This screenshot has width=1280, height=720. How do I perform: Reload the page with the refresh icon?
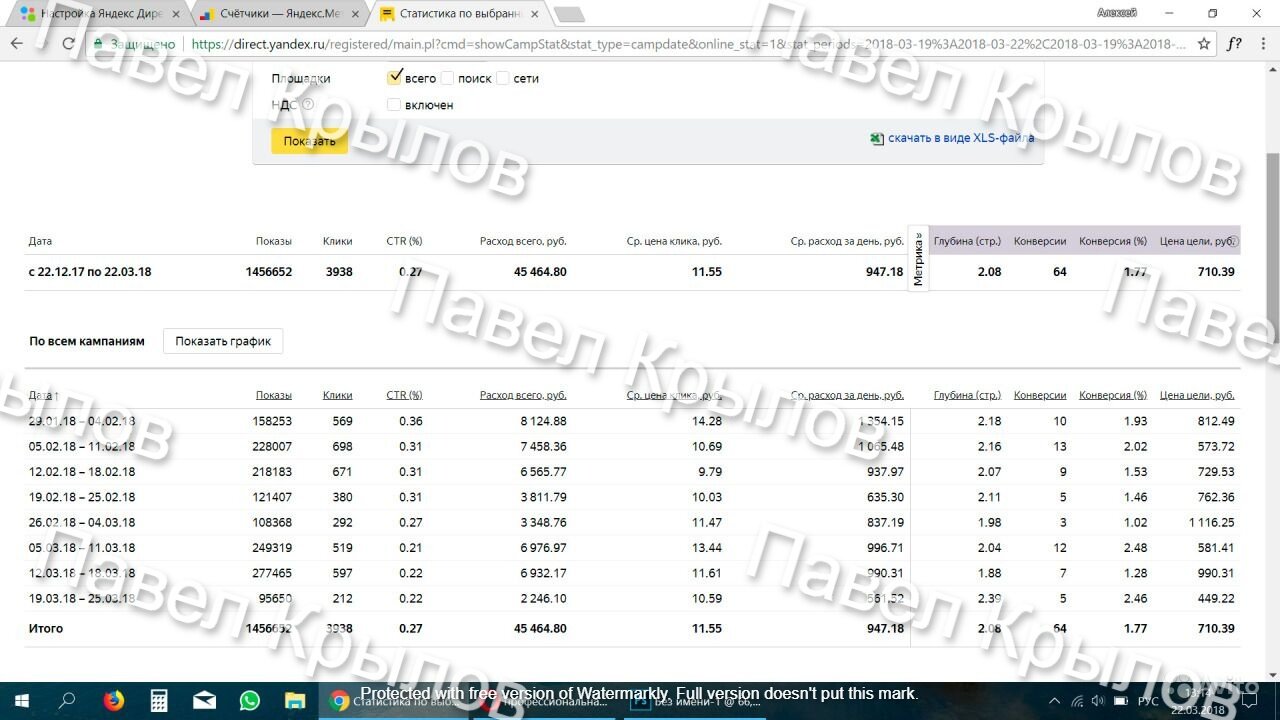click(x=68, y=44)
